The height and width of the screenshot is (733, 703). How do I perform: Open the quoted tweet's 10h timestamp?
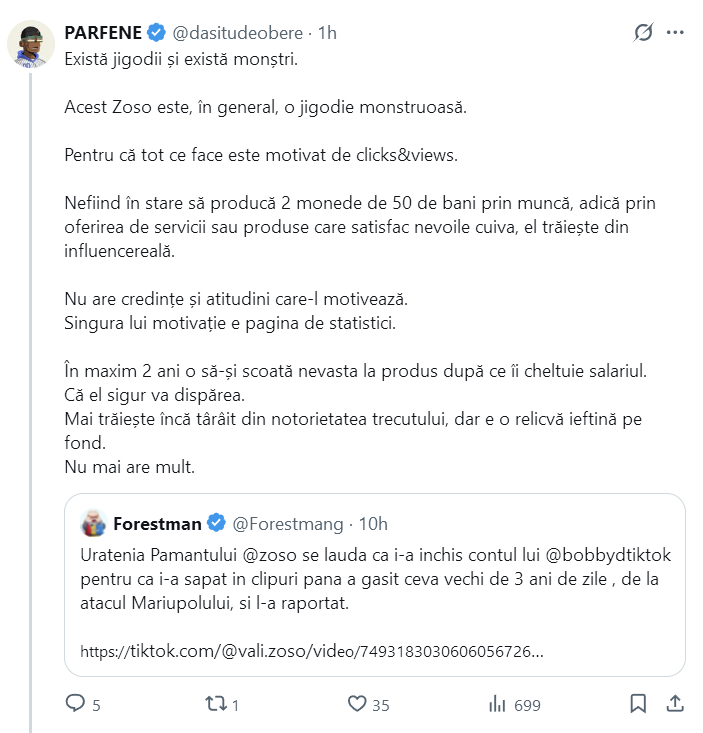(373, 523)
